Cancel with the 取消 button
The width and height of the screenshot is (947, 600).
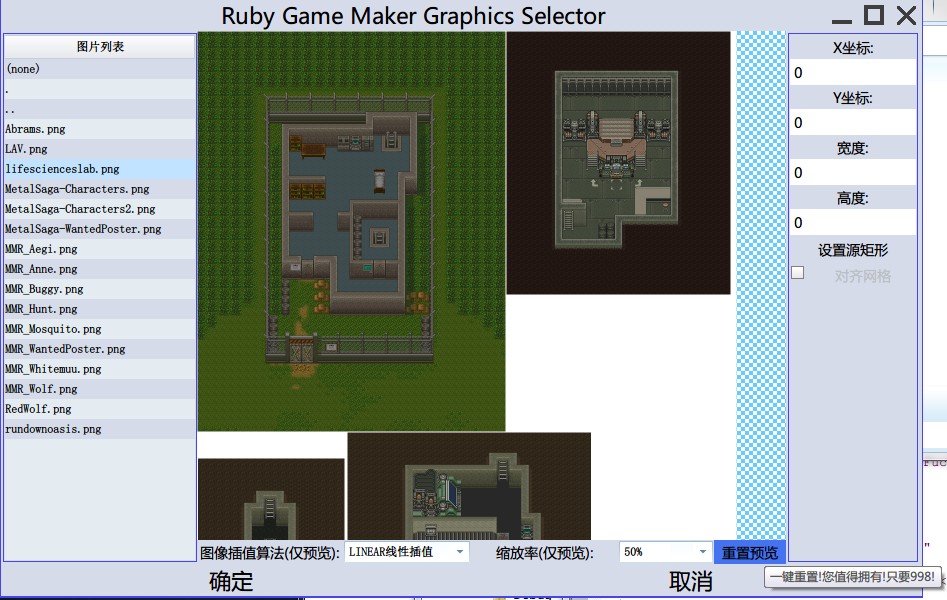(x=690, y=581)
